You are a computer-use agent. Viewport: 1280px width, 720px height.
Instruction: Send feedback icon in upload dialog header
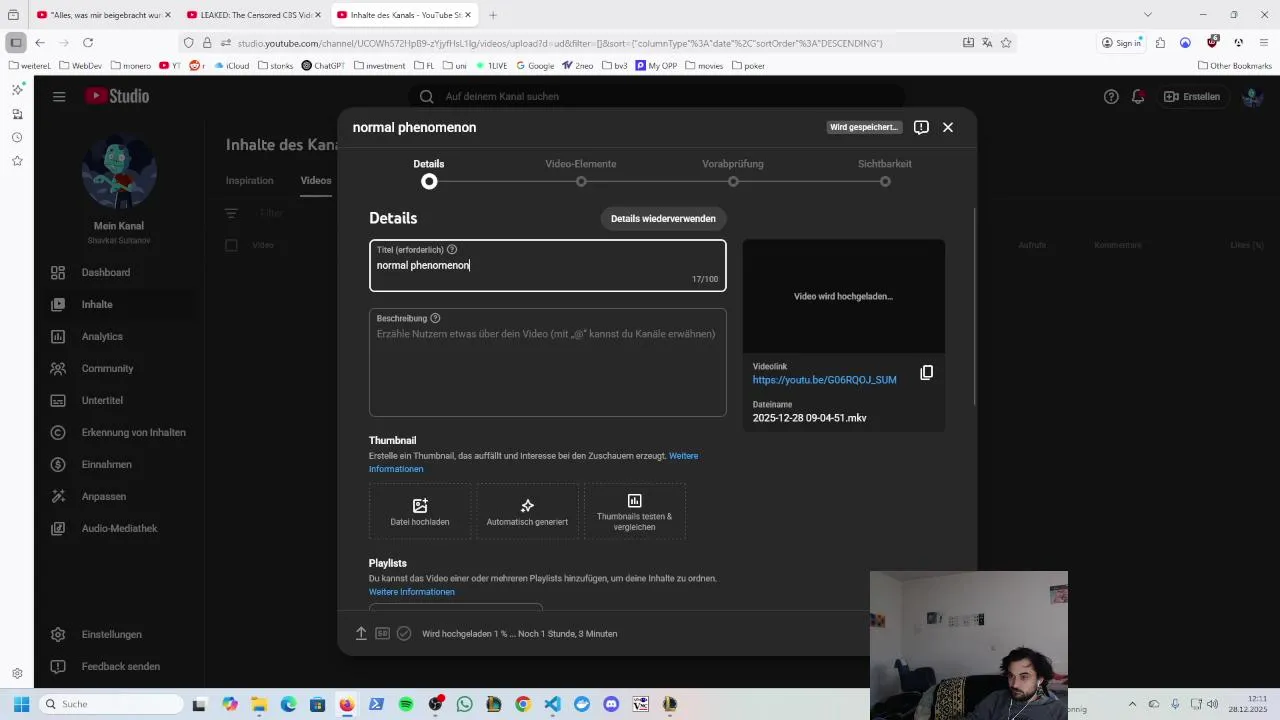[921, 127]
